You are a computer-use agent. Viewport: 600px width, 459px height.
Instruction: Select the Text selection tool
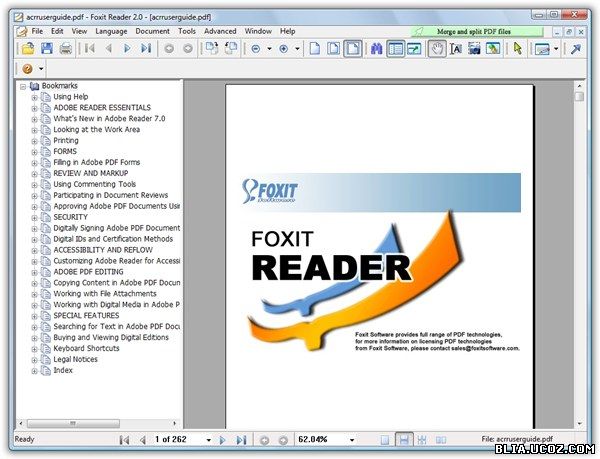456,49
